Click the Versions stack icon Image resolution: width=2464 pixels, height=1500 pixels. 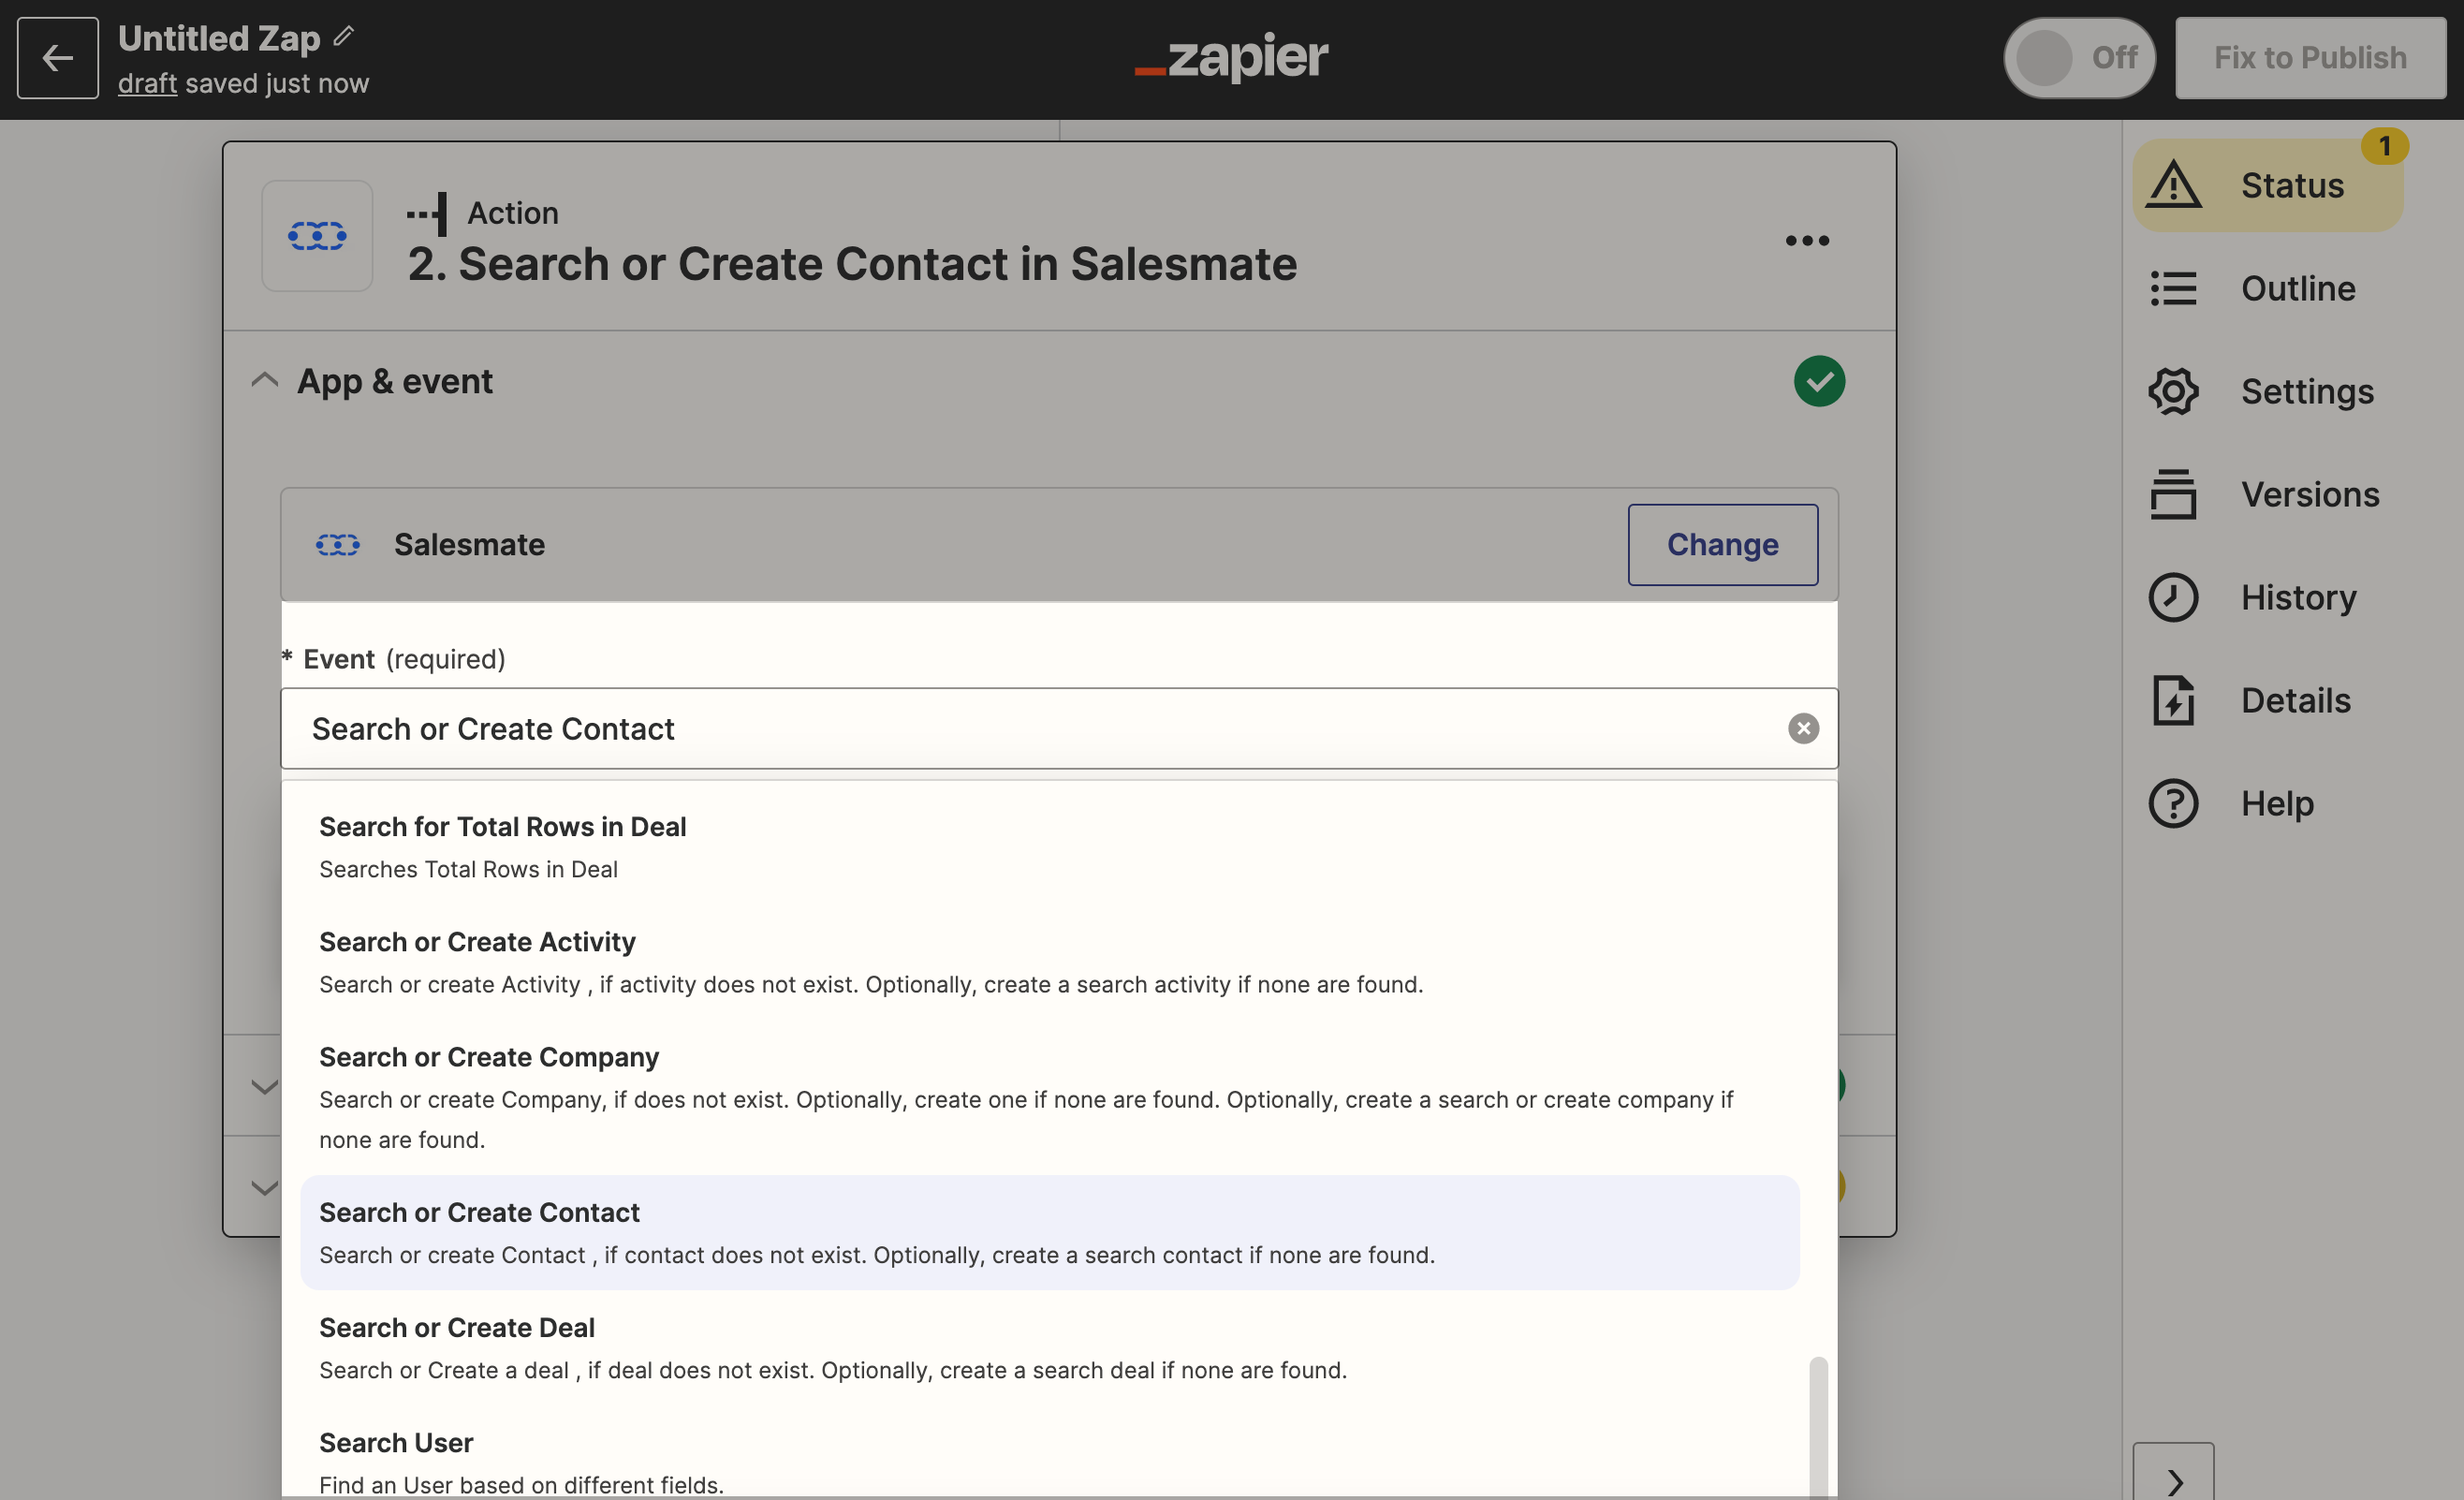[x=2174, y=494]
